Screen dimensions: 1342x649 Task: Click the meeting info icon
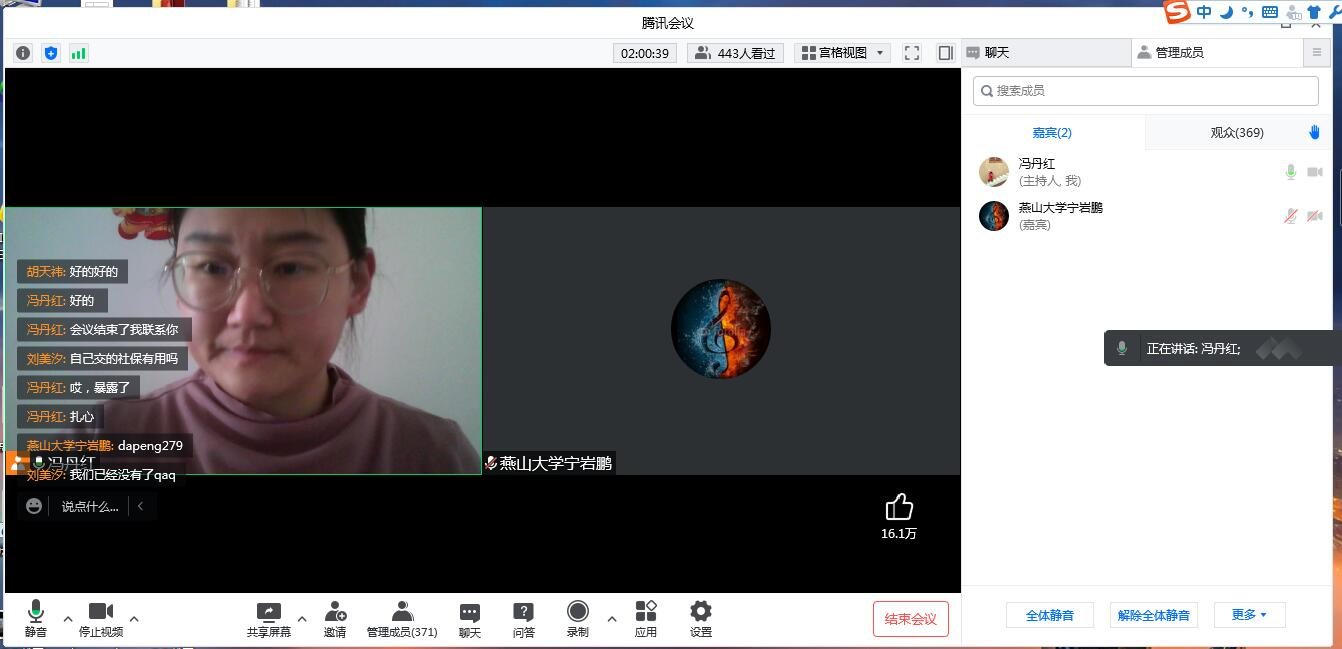[23, 53]
